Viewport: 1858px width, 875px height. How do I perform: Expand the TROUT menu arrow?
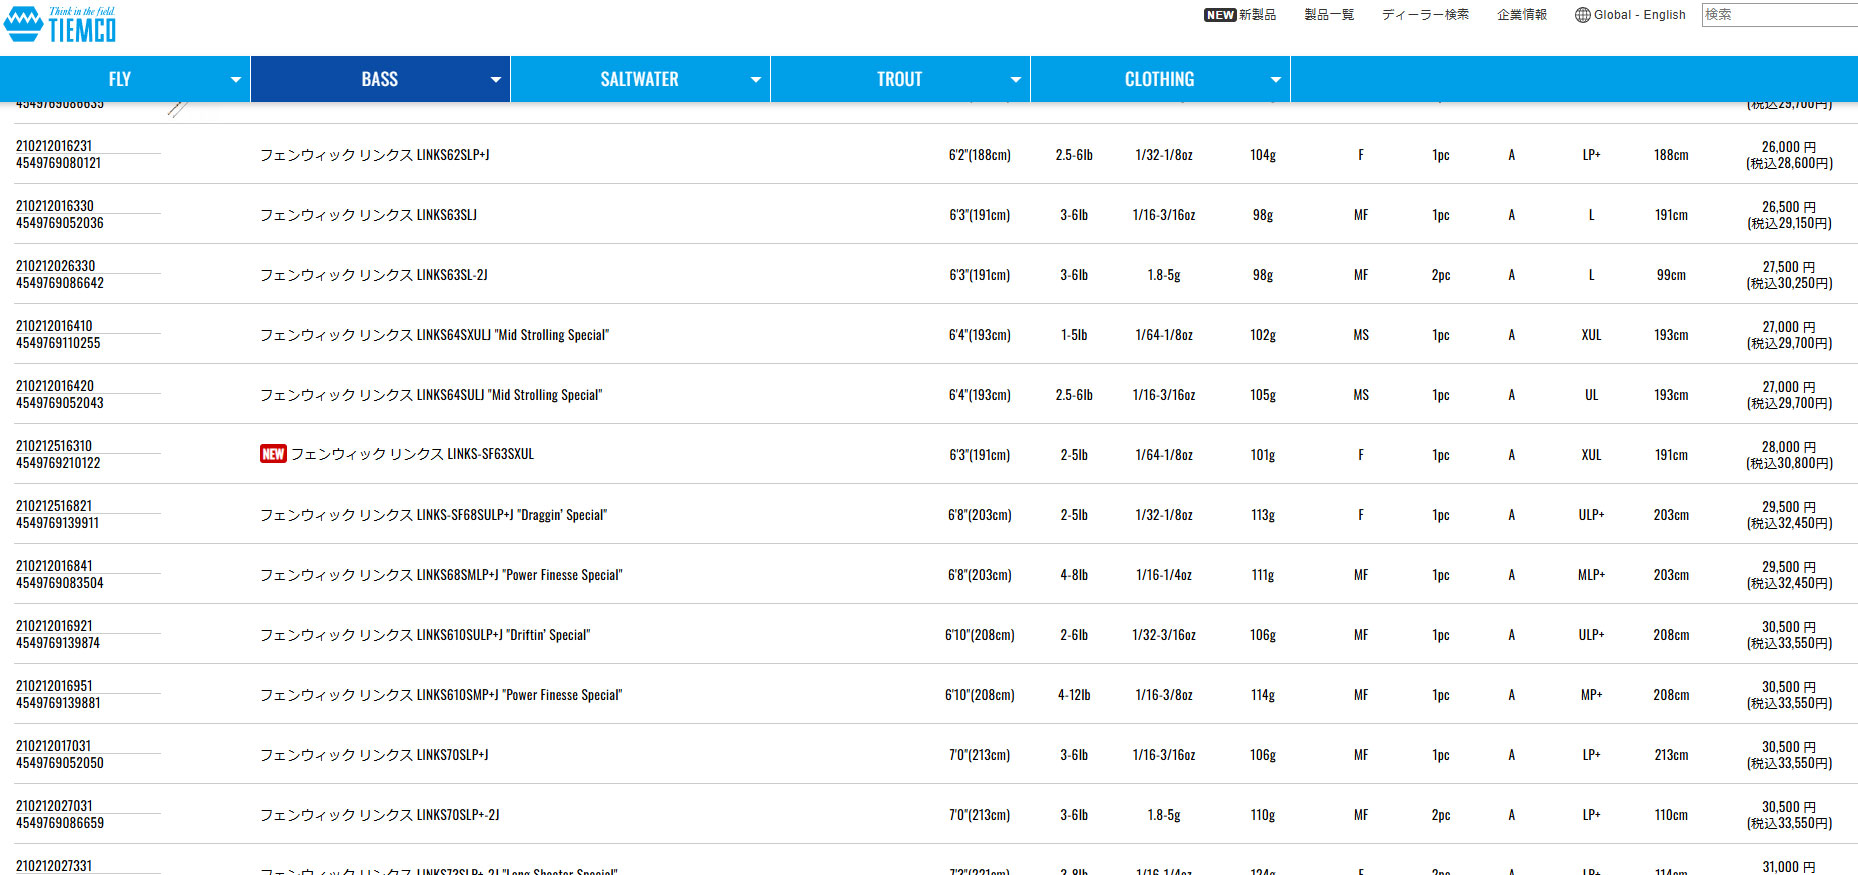1016,80
